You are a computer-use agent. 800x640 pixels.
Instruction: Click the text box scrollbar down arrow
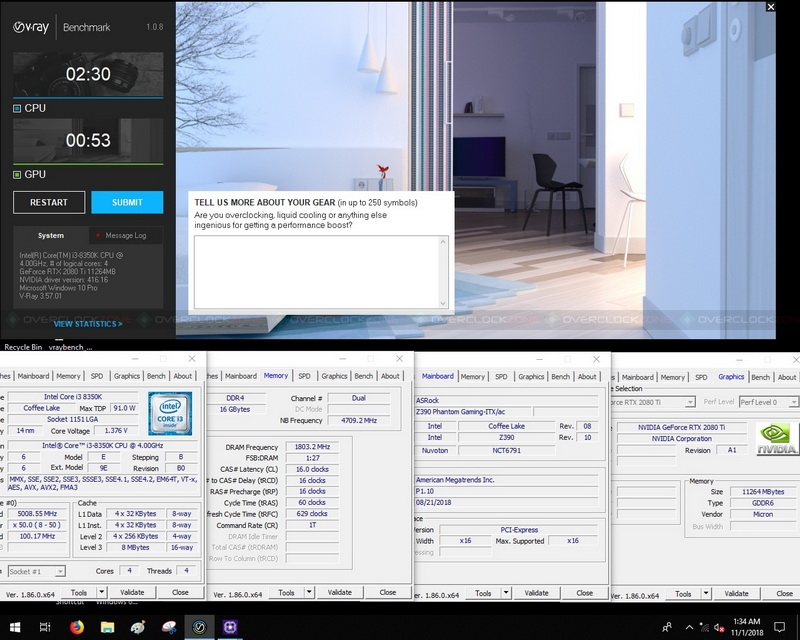(x=443, y=303)
